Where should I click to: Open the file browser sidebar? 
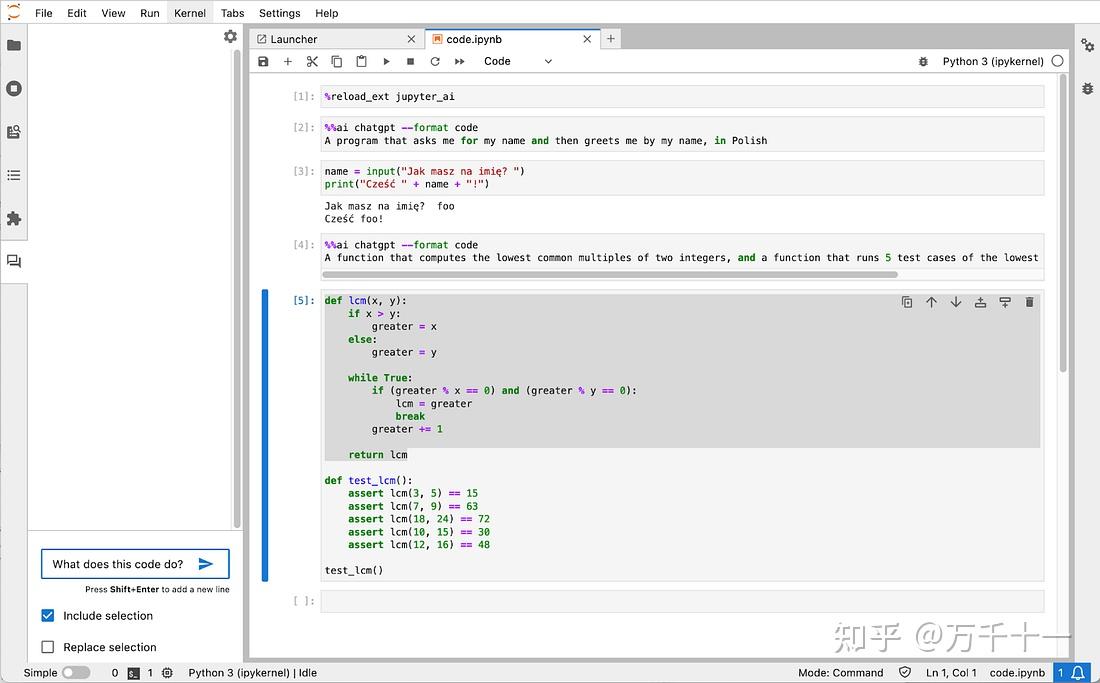14,45
